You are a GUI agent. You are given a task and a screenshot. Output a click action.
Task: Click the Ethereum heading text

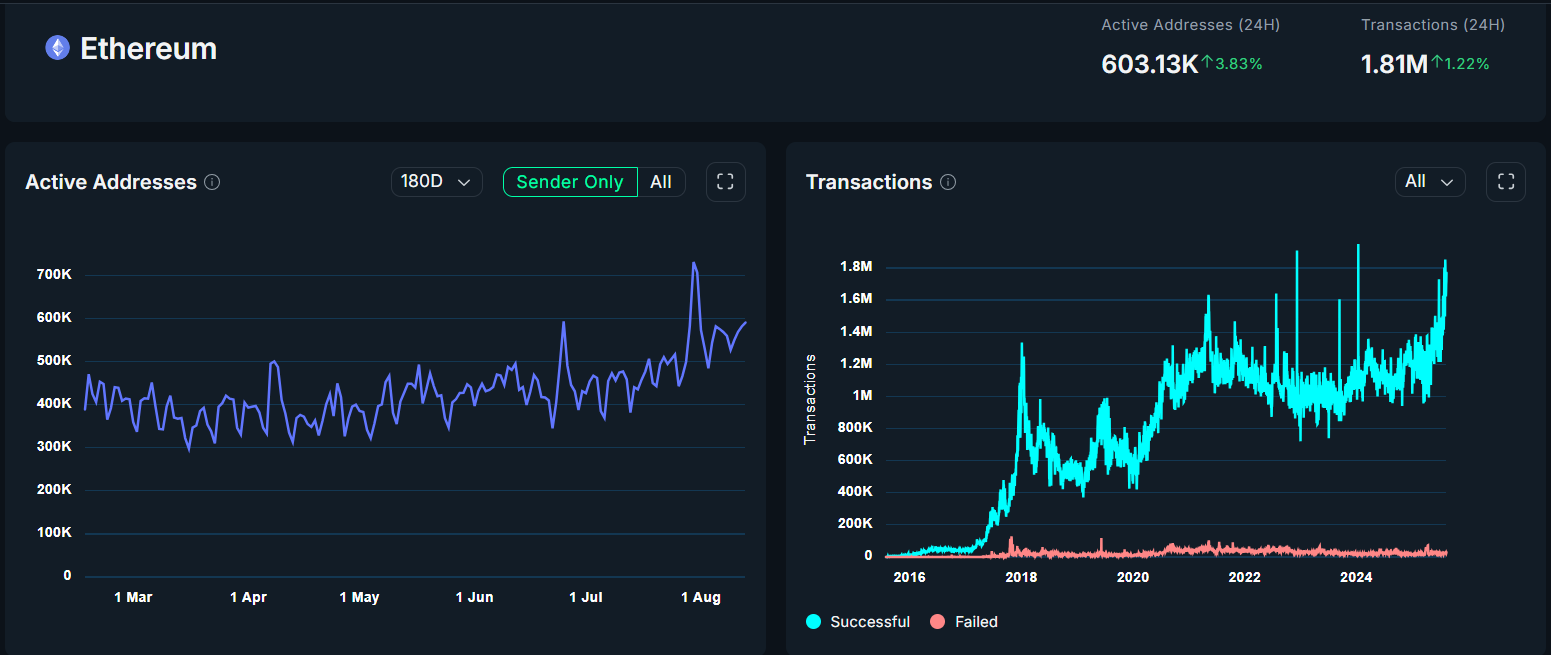pyautogui.click(x=148, y=49)
